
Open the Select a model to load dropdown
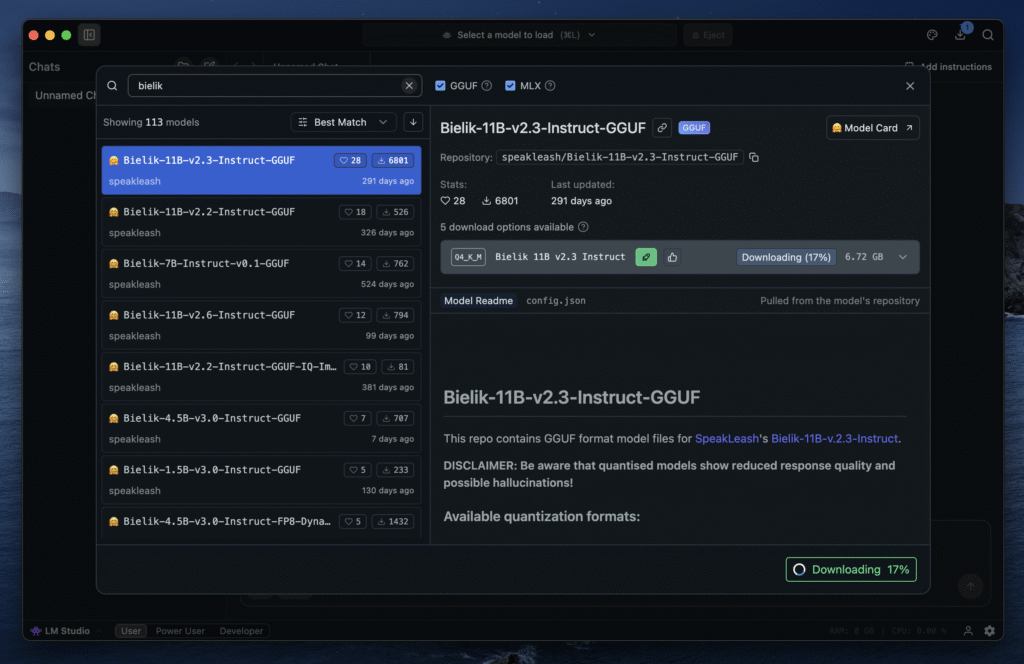(x=518, y=35)
